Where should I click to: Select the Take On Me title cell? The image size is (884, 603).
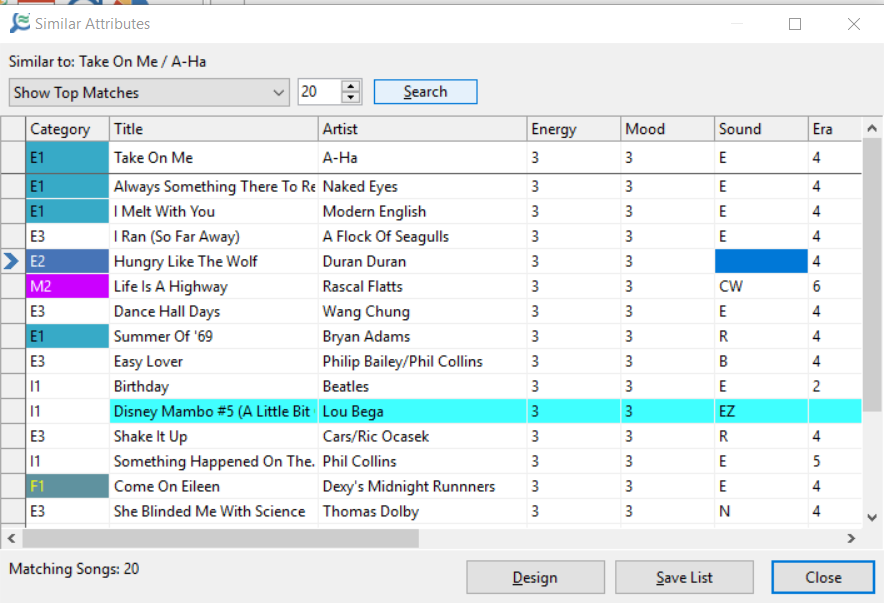[214, 158]
